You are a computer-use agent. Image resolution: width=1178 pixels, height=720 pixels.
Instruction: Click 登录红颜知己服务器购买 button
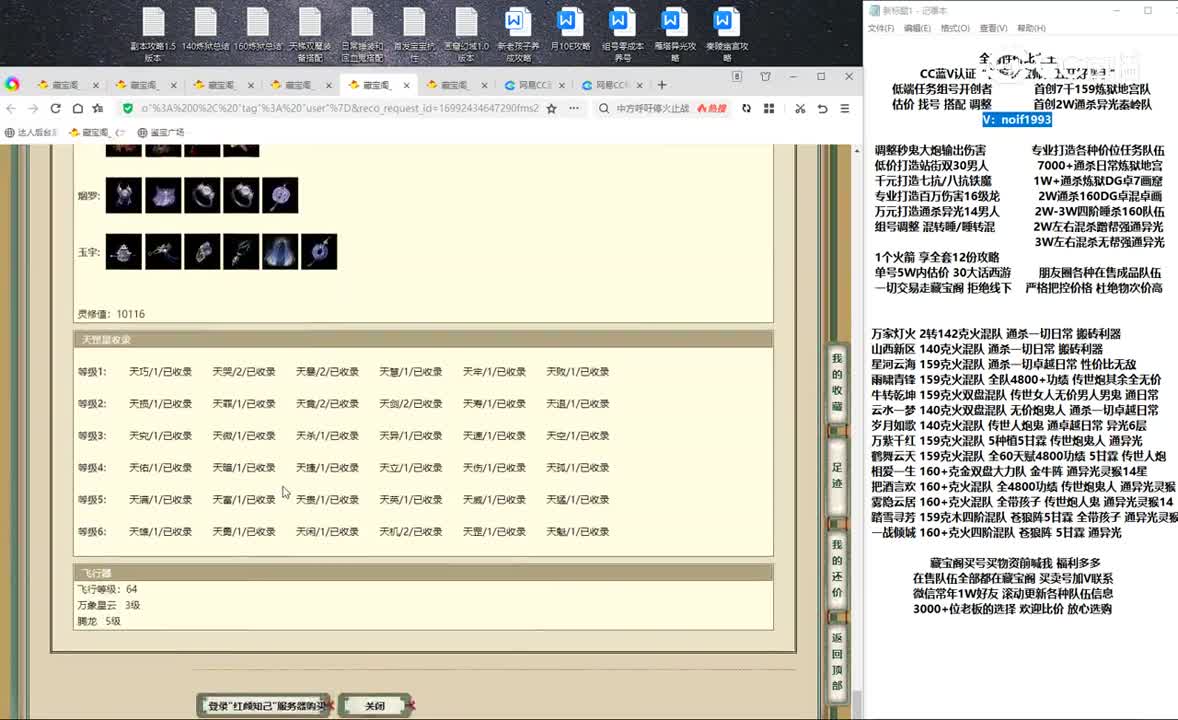pos(264,706)
